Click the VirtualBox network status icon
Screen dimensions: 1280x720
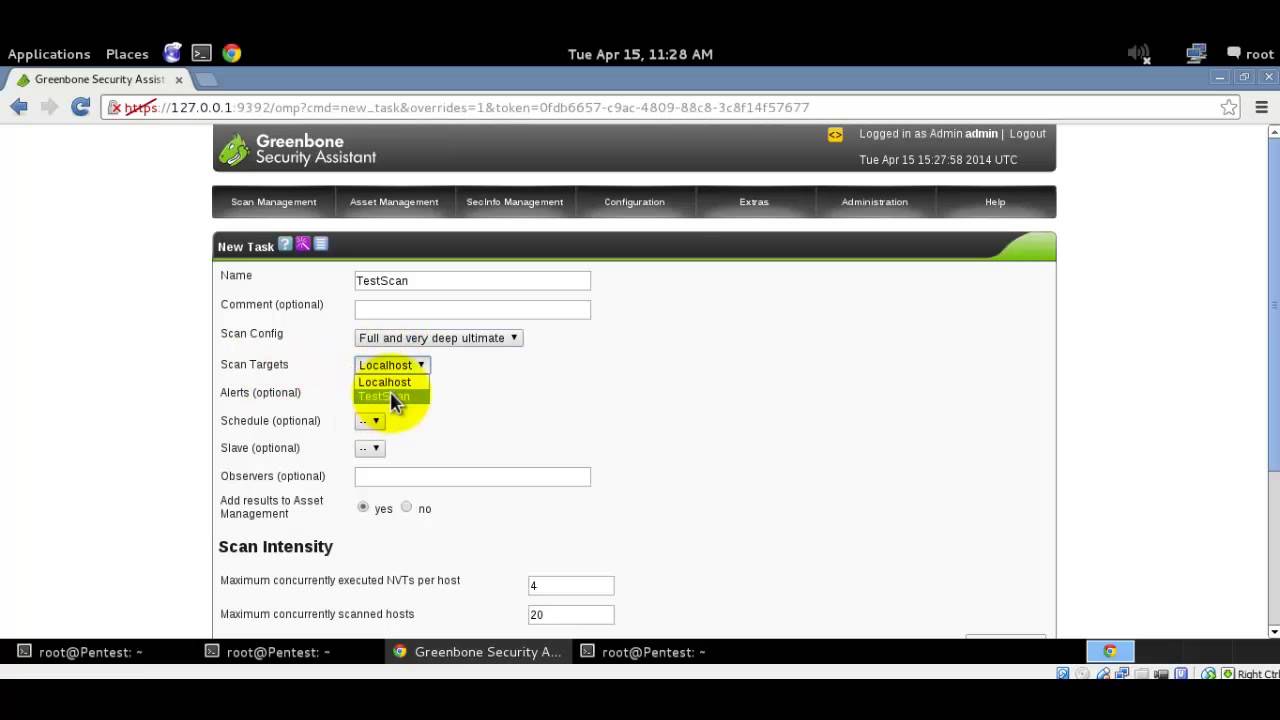1122,675
